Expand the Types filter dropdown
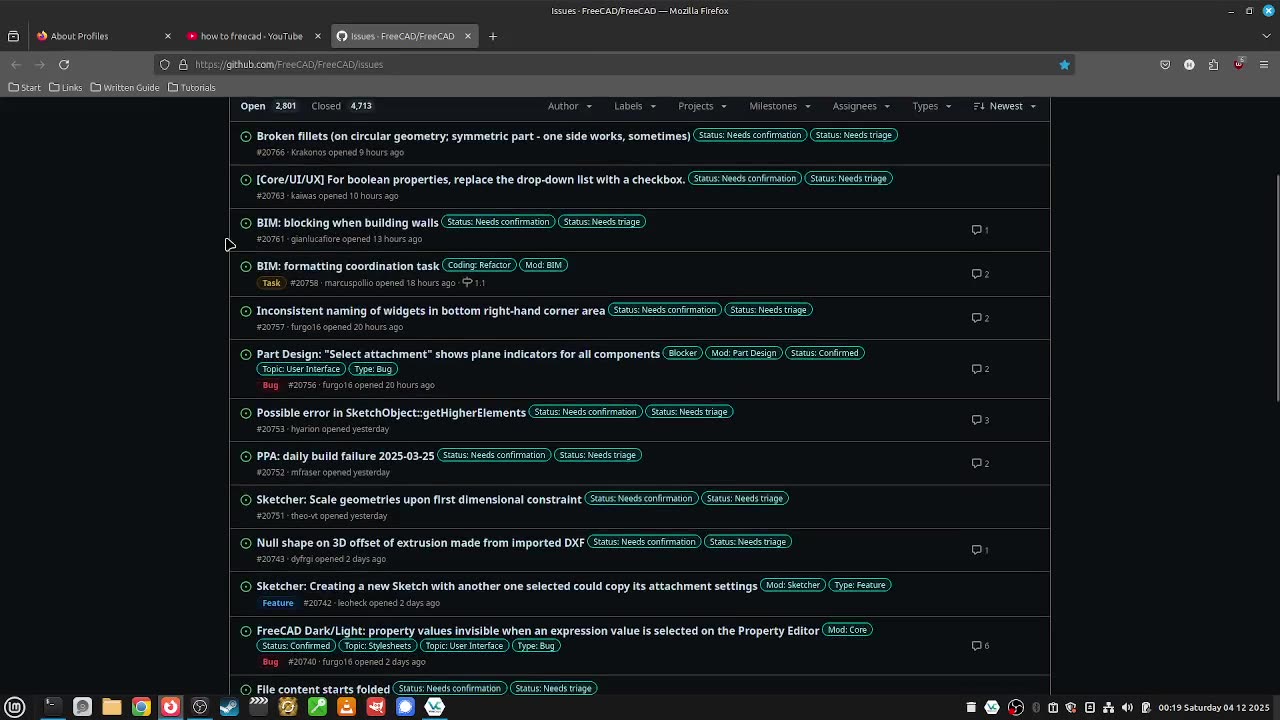The height and width of the screenshot is (720, 1280). 932,106
